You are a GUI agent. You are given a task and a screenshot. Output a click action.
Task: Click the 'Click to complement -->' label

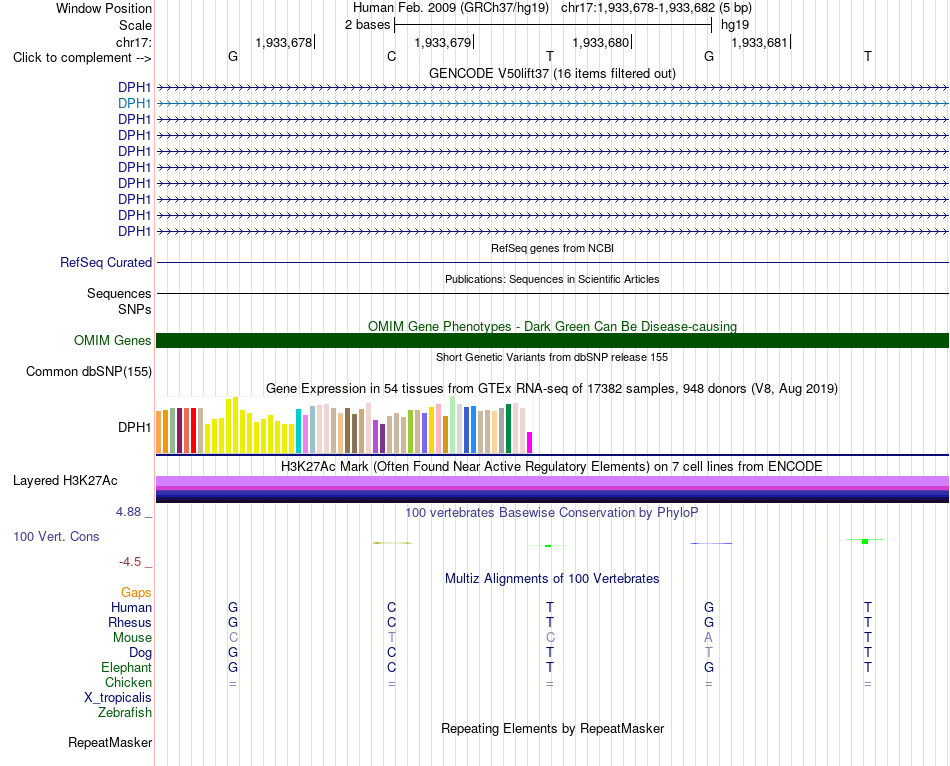pyautogui.click(x=82, y=58)
